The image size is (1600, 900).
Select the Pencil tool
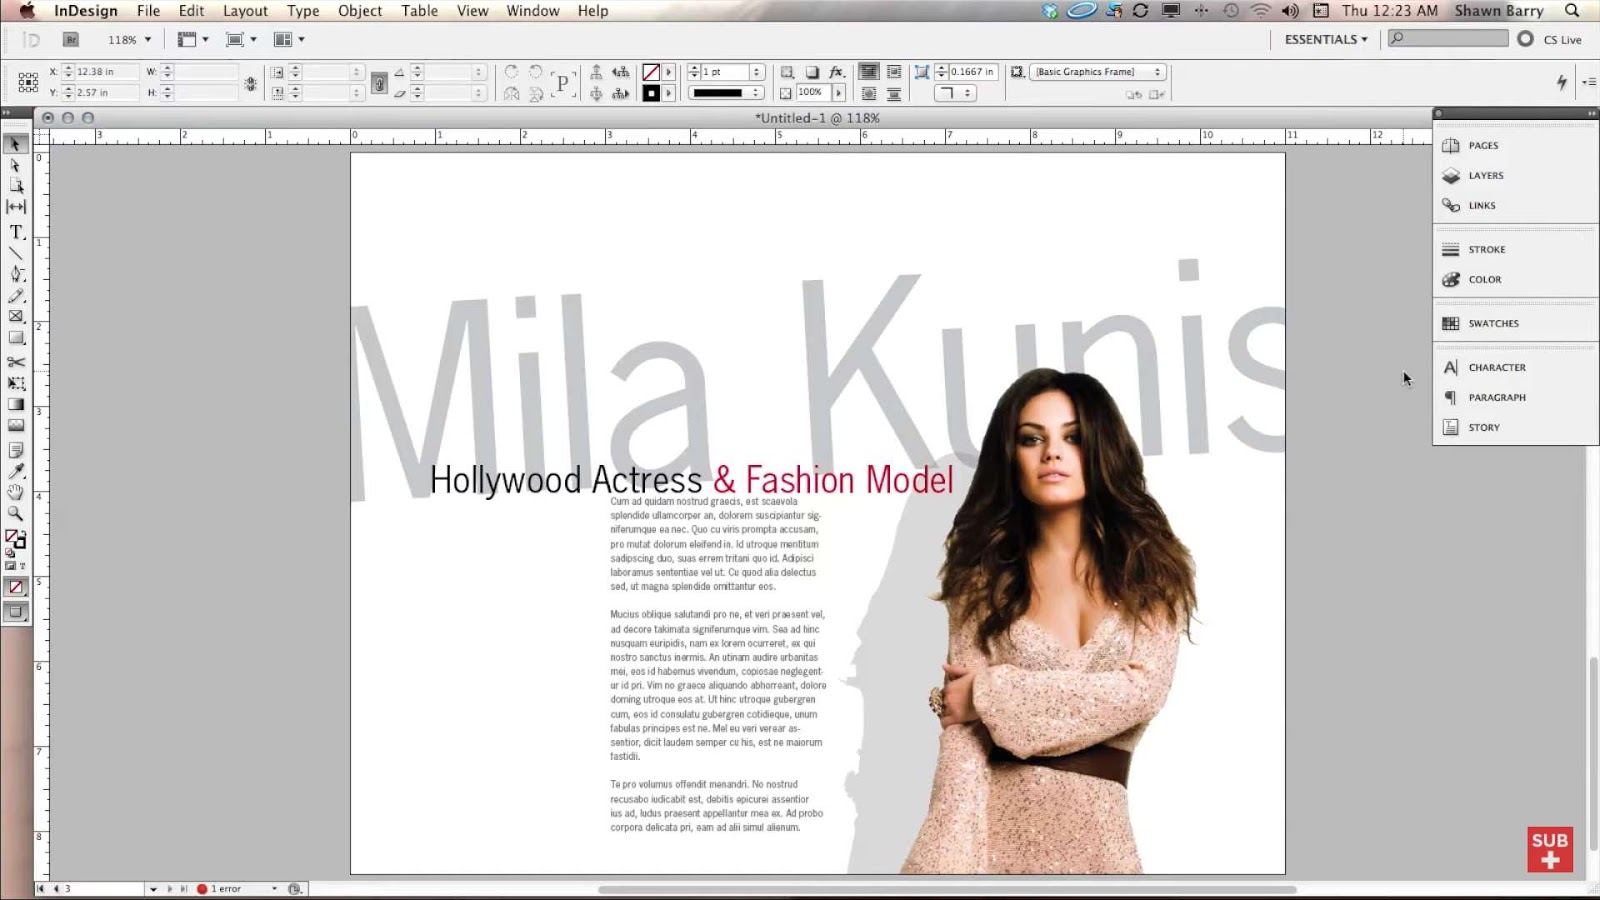pyautogui.click(x=15, y=296)
